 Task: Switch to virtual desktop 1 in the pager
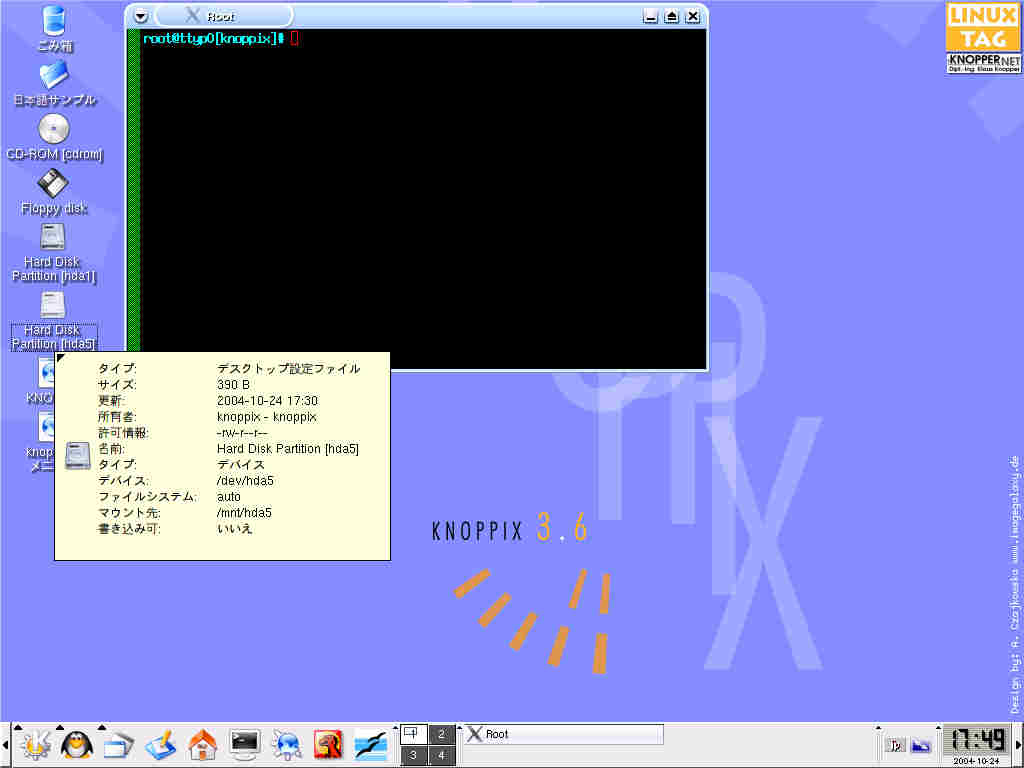pyautogui.click(x=413, y=734)
